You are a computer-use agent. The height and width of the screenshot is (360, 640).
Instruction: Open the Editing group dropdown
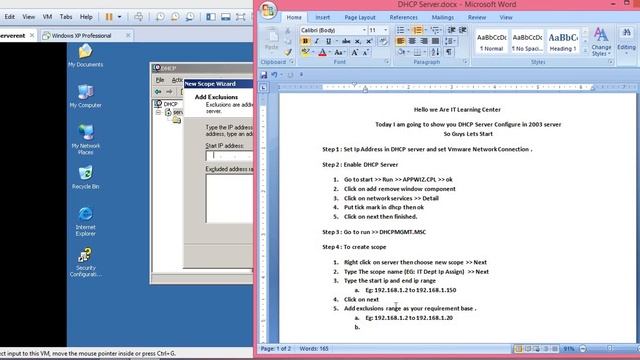[626, 42]
